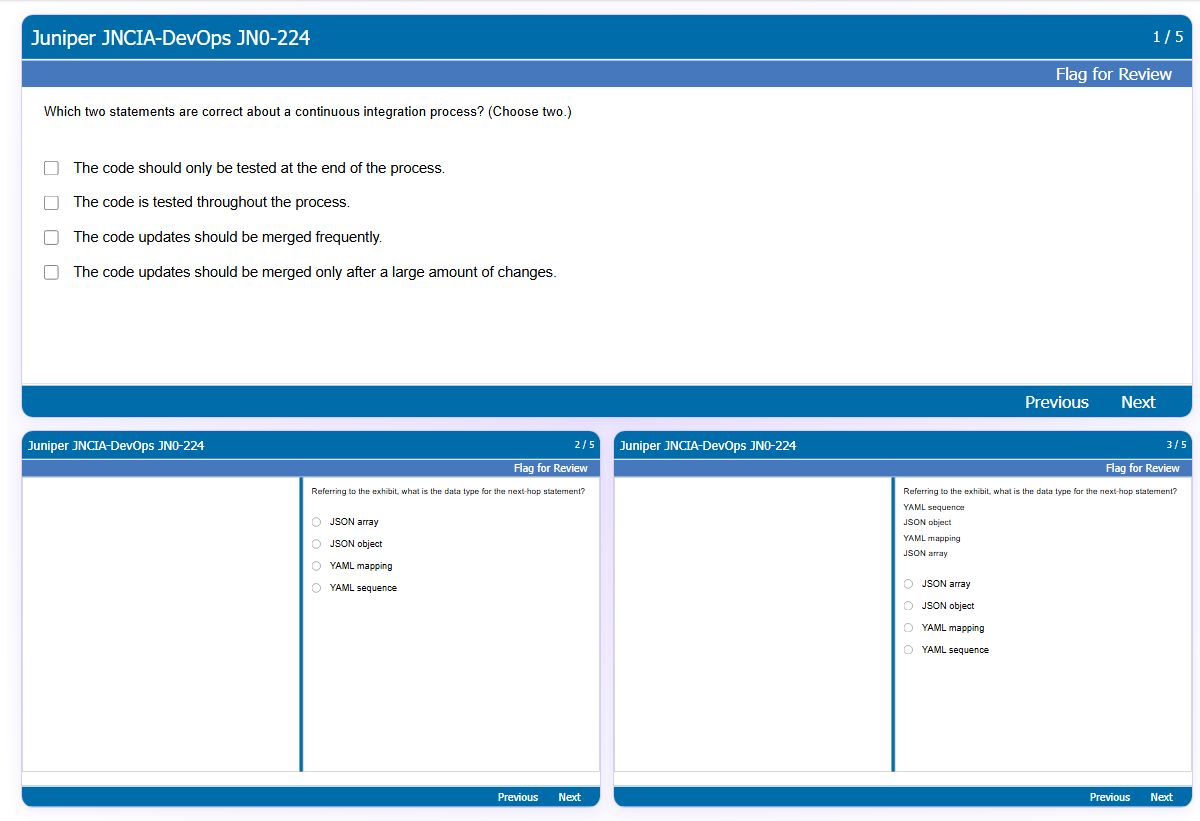Click the next-hop question text in panel 3/5
This screenshot has width=1200, height=821.
click(x=1040, y=491)
